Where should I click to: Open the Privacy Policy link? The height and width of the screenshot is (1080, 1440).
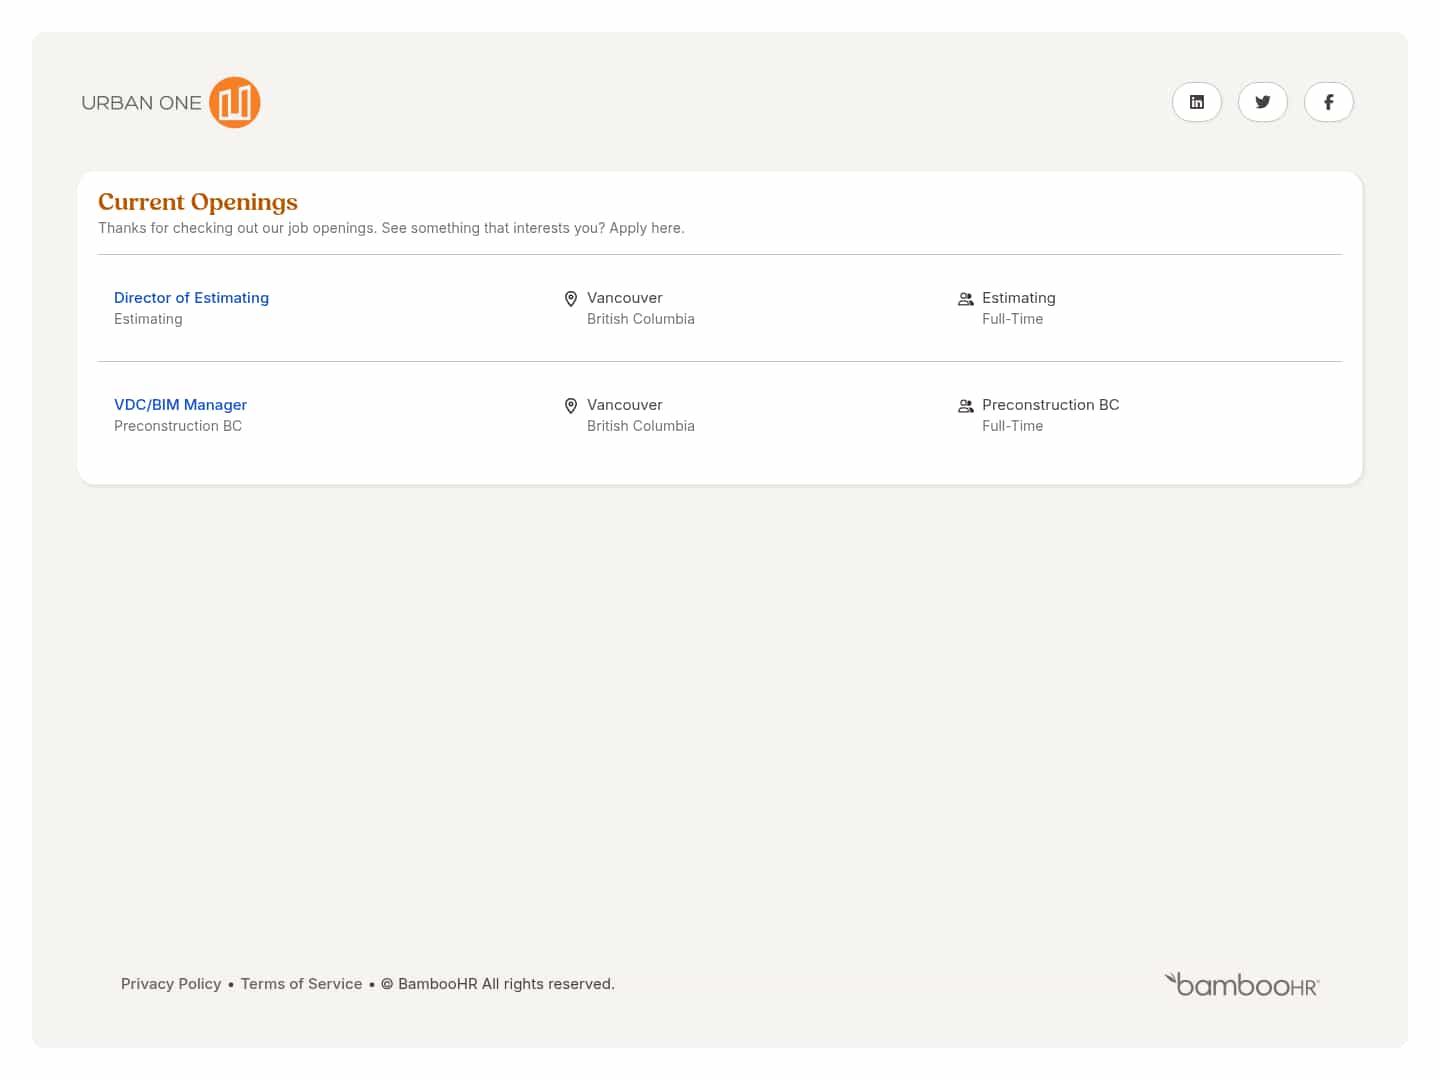coord(171,984)
